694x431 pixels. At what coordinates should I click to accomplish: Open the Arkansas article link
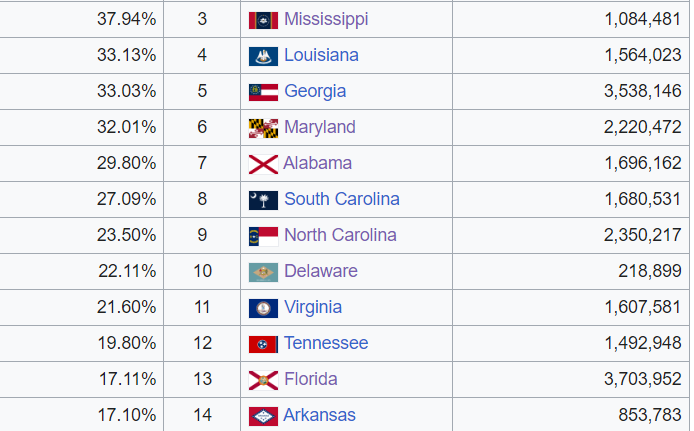pos(320,415)
